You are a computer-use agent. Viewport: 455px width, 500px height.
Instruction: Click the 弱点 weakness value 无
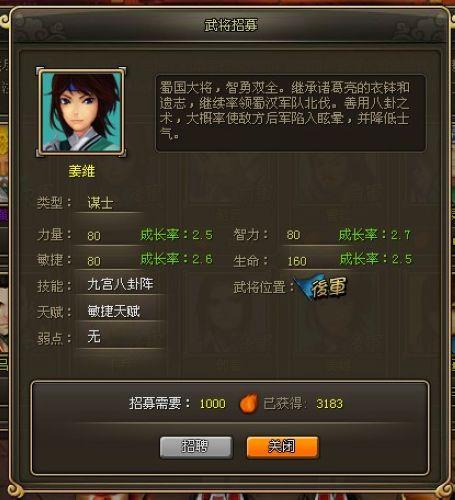[94, 337]
